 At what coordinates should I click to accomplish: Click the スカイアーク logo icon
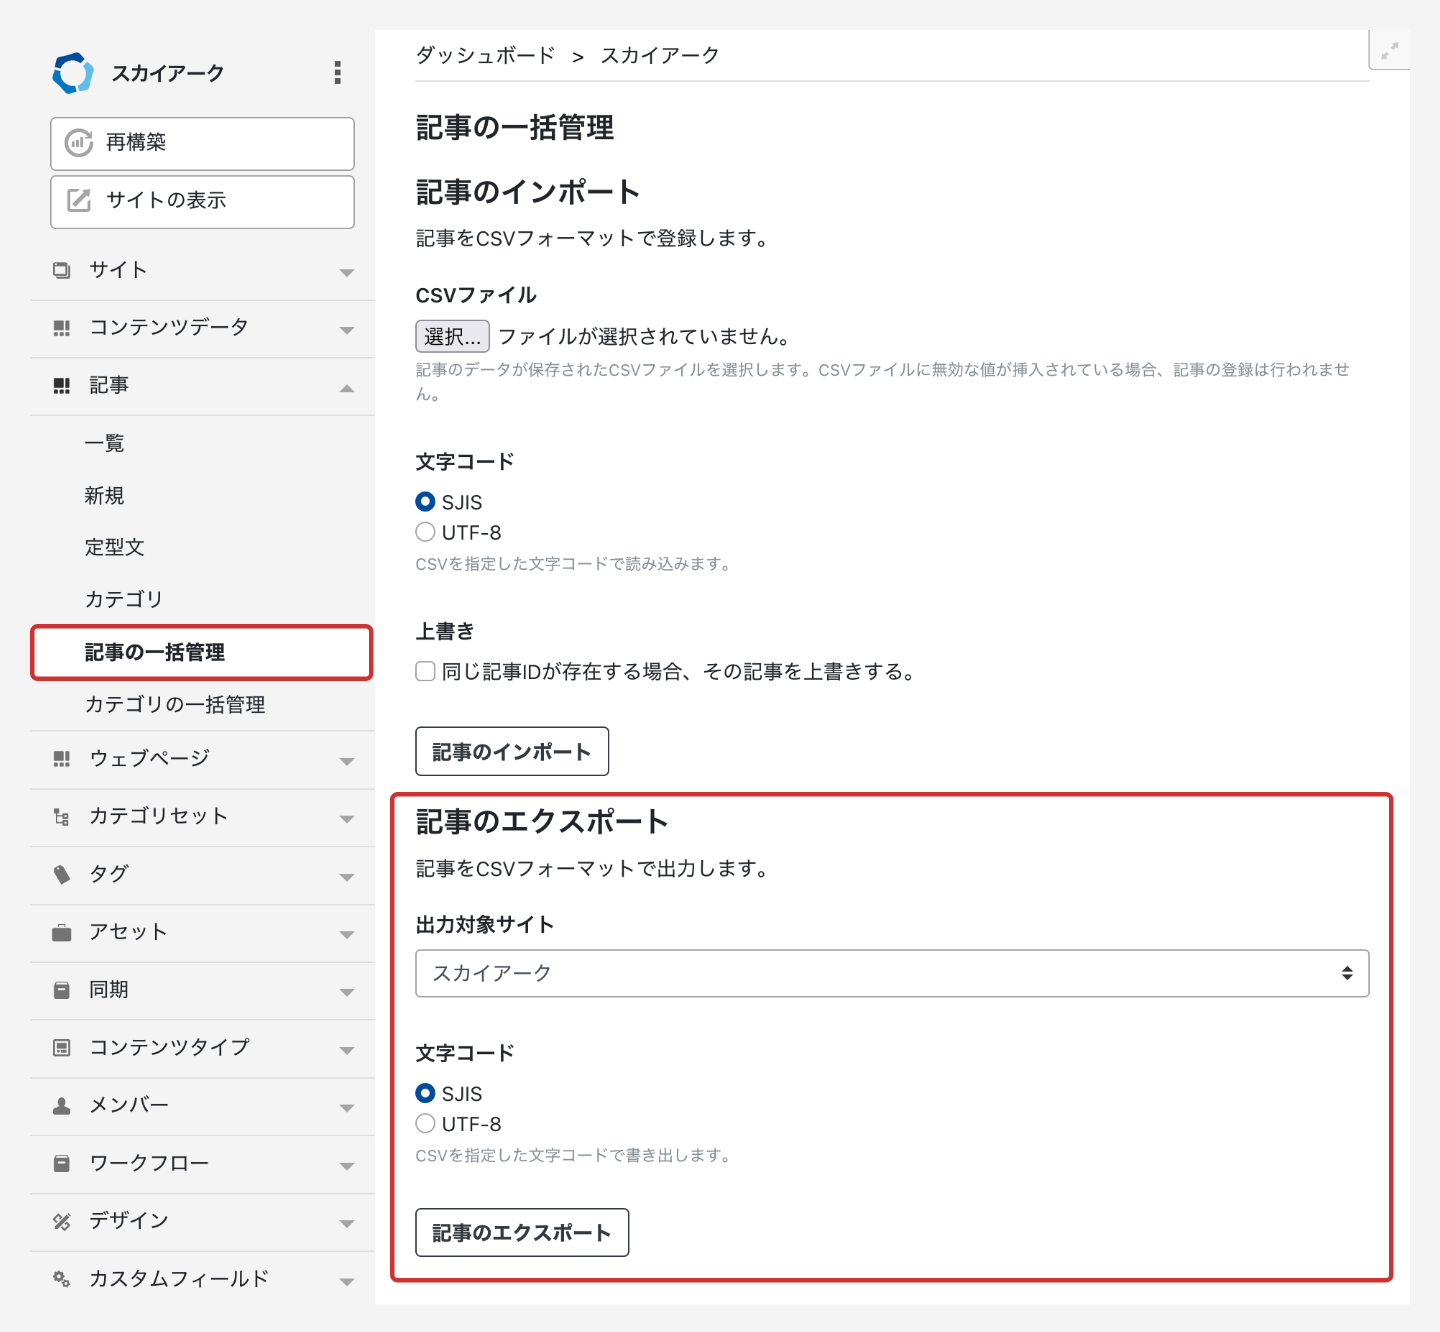click(x=73, y=73)
